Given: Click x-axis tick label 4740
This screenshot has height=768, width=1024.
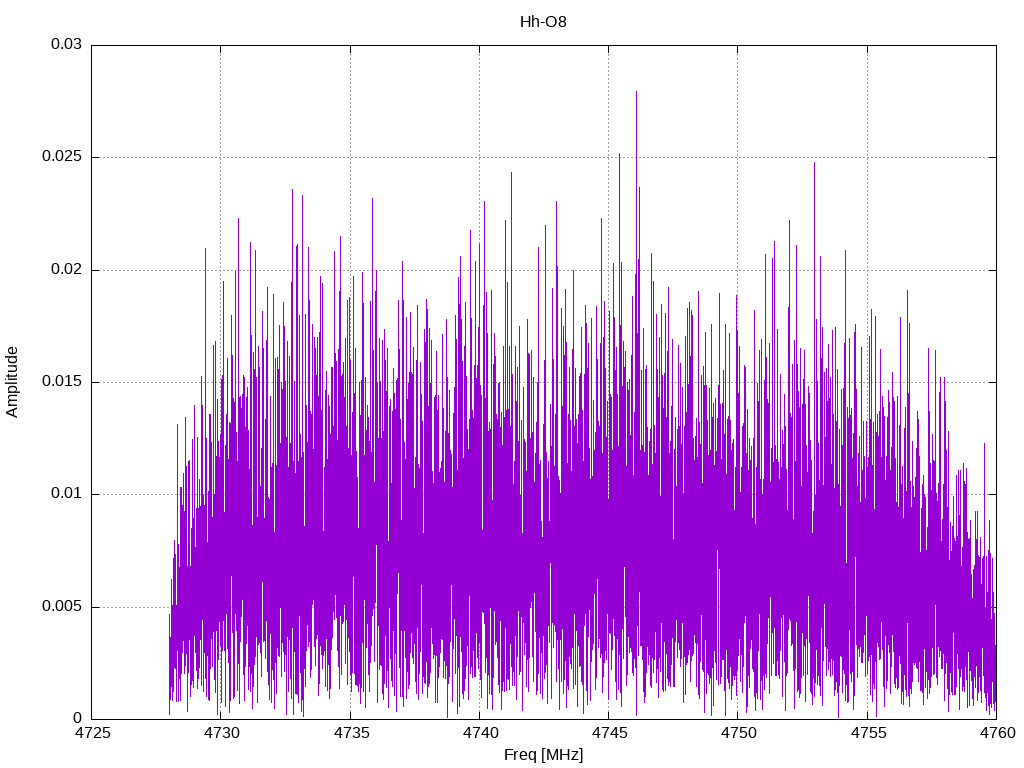Looking at the screenshot, I should tap(480, 733).
